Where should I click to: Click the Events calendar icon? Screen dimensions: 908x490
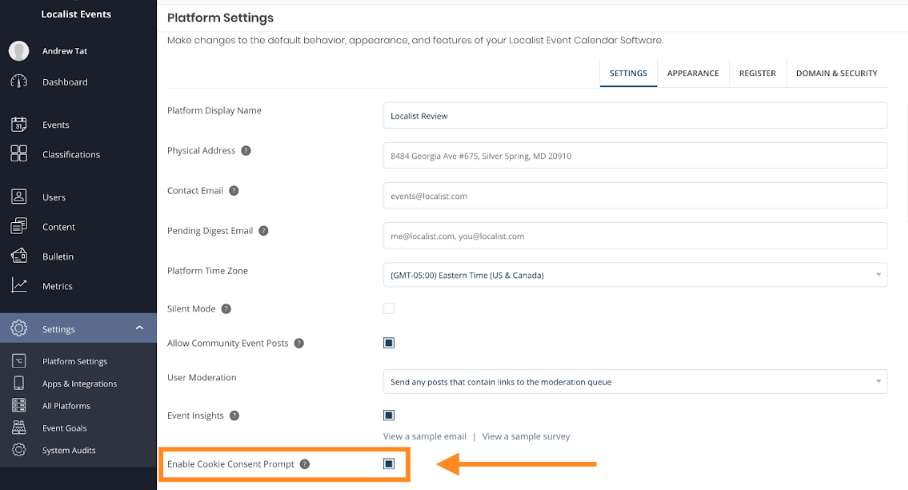click(x=19, y=125)
